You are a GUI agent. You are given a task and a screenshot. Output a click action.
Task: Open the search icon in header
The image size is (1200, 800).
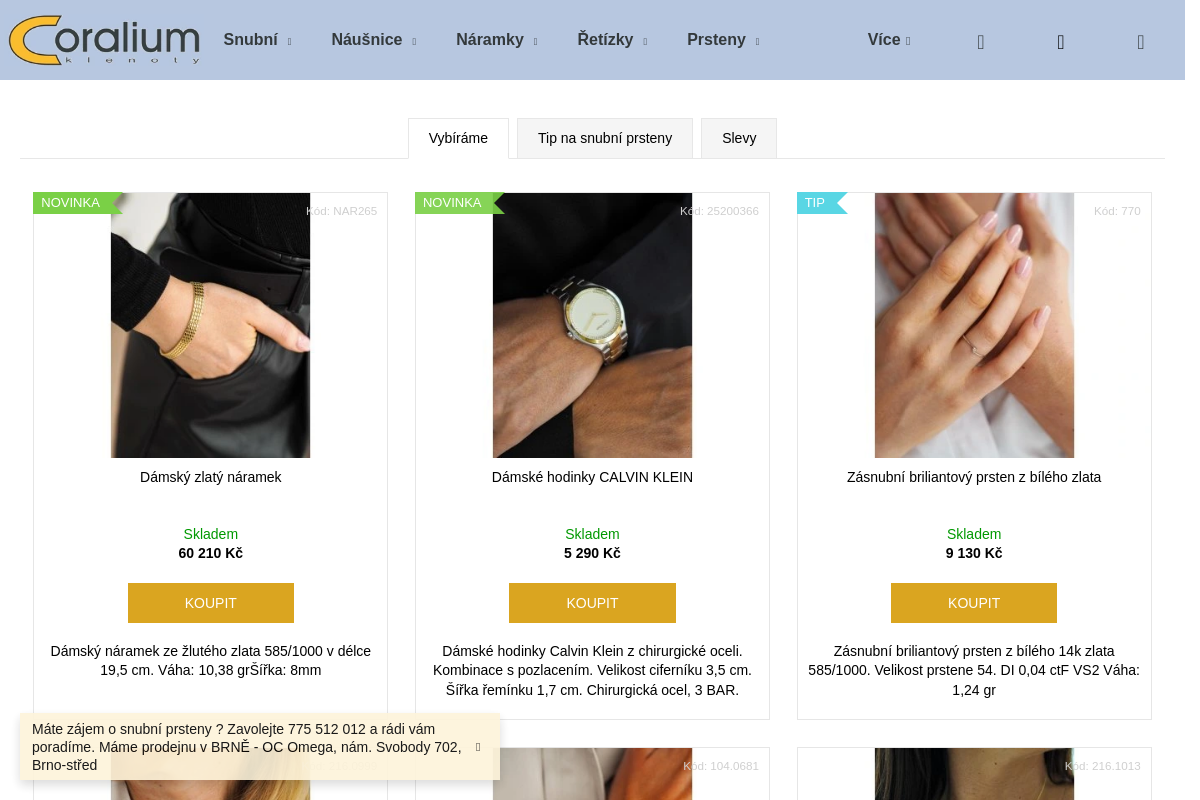tap(981, 42)
